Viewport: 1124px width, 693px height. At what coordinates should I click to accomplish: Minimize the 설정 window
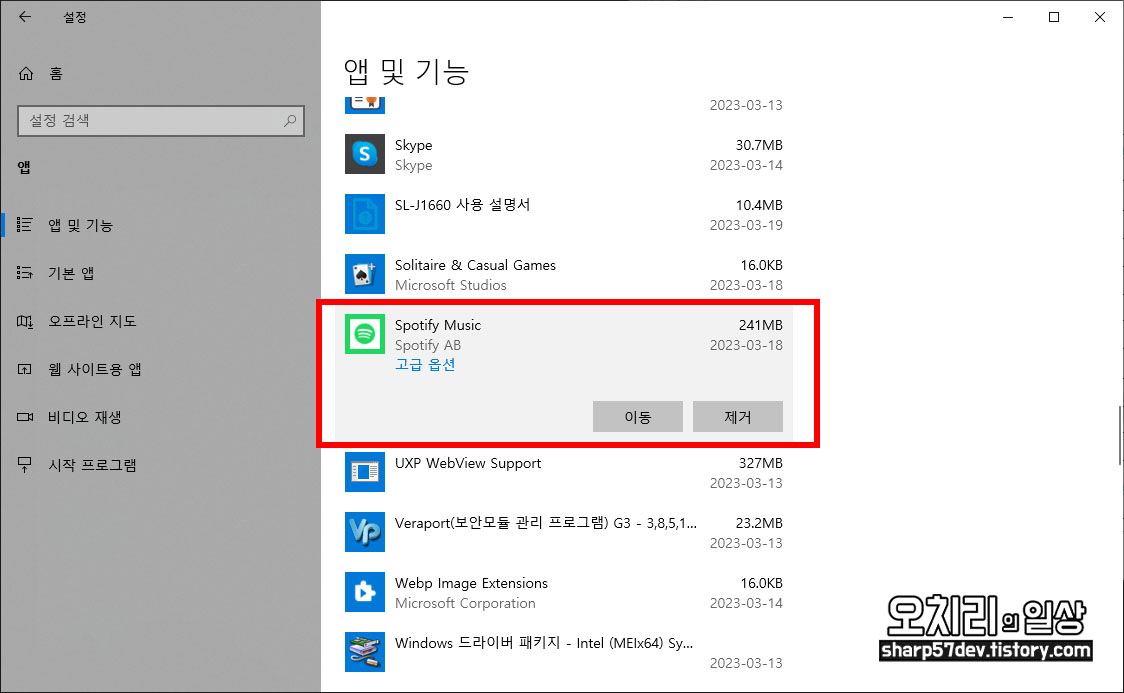(x=1008, y=17)
